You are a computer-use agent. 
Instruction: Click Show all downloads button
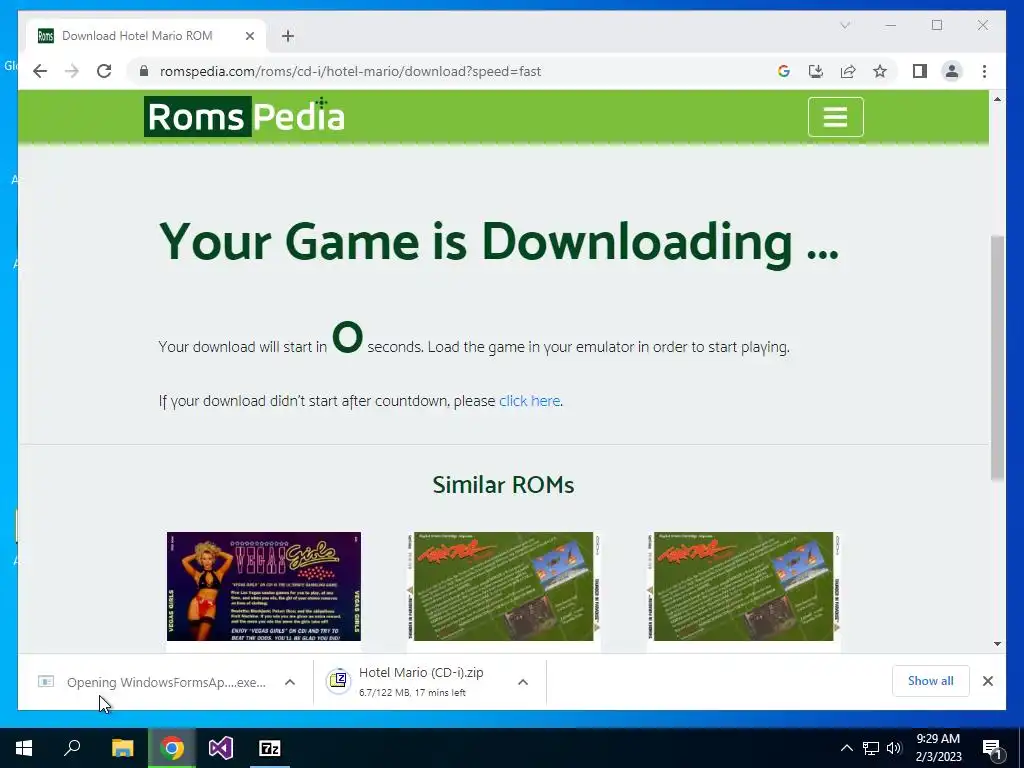click(931, 681)
